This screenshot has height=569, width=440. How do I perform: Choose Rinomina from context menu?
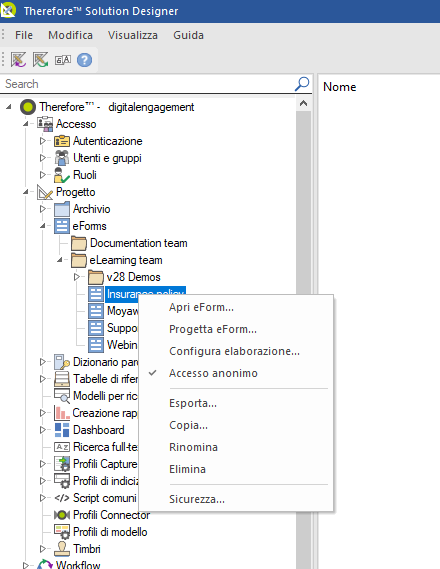click(193, 447)
